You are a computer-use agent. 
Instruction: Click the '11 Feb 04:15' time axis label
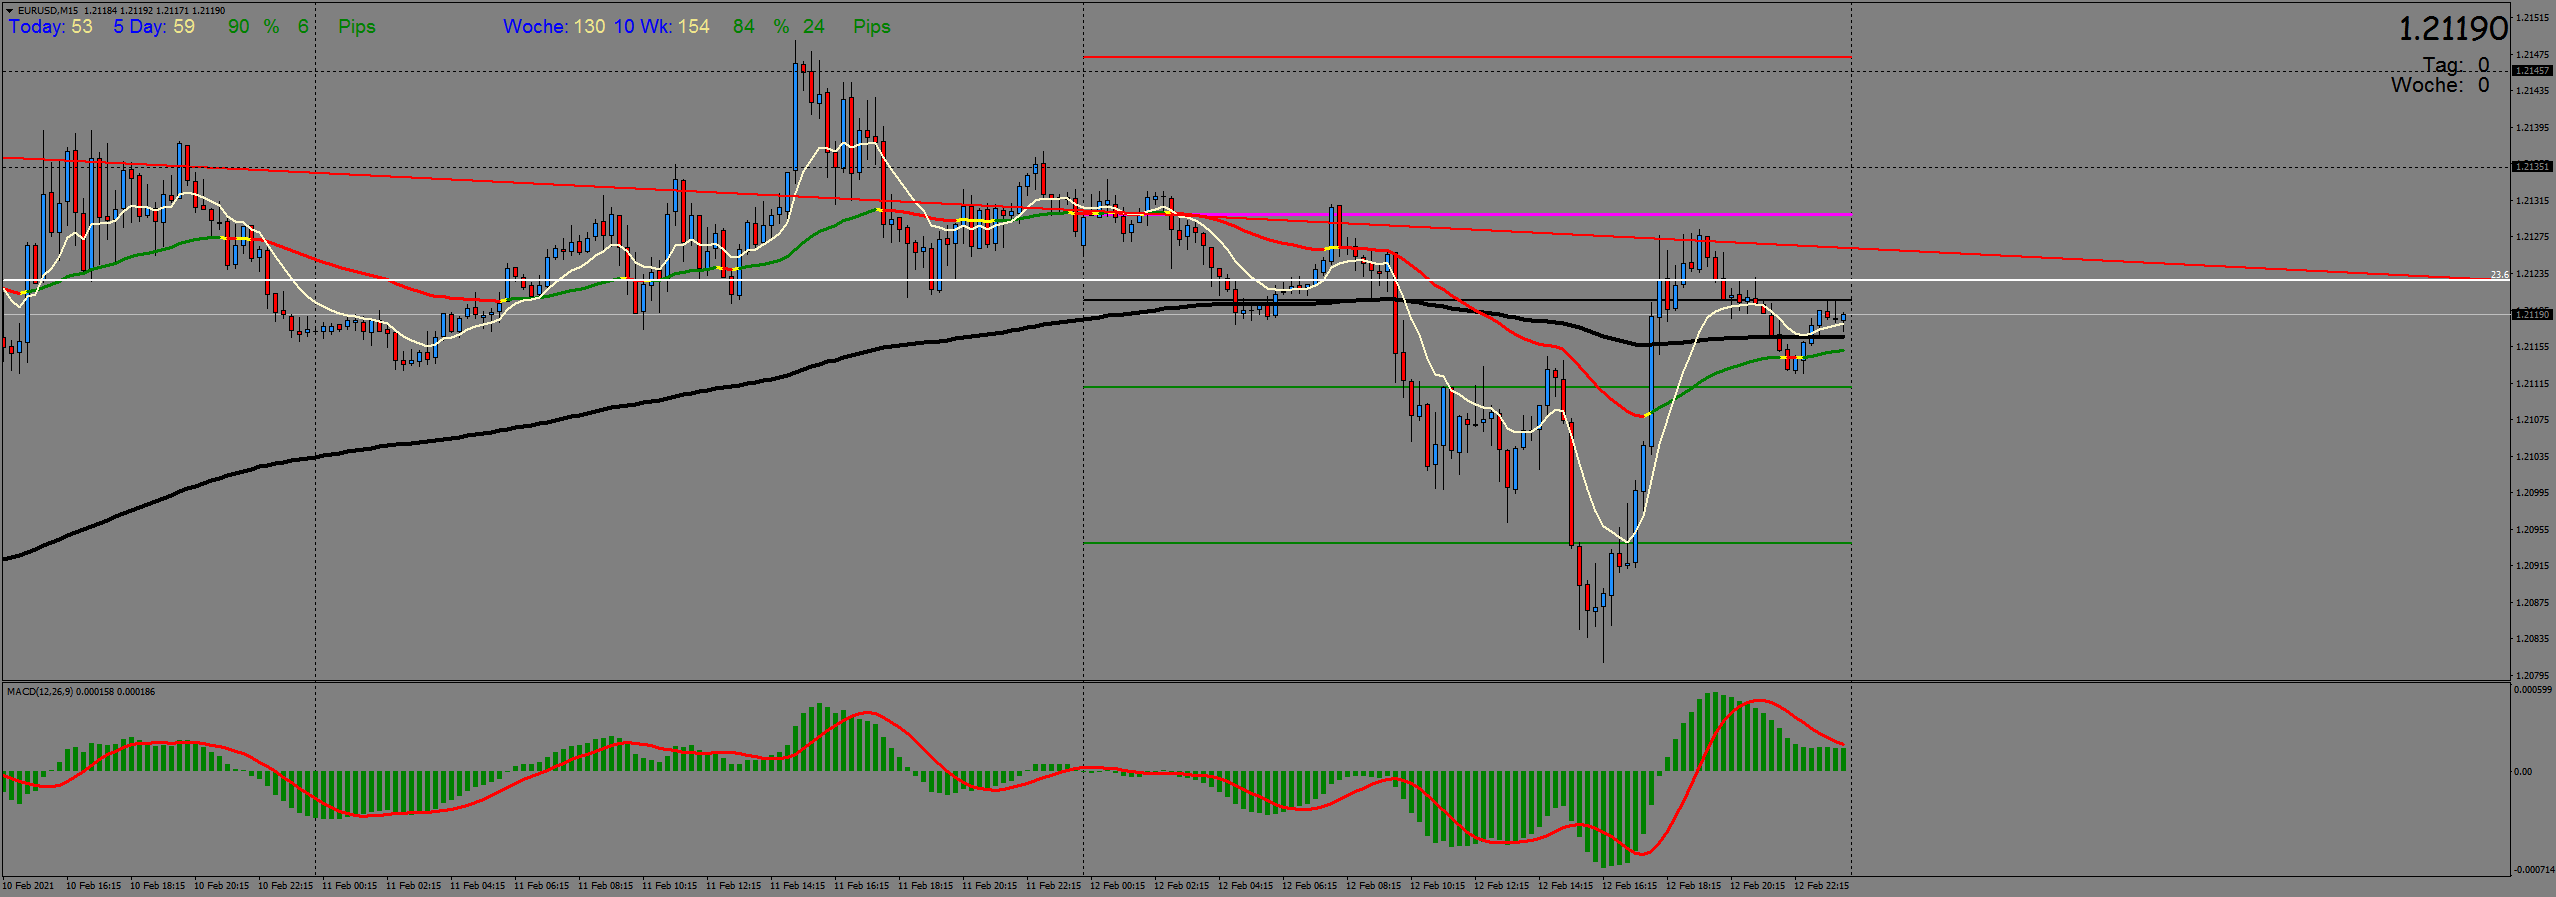point(477,886)
